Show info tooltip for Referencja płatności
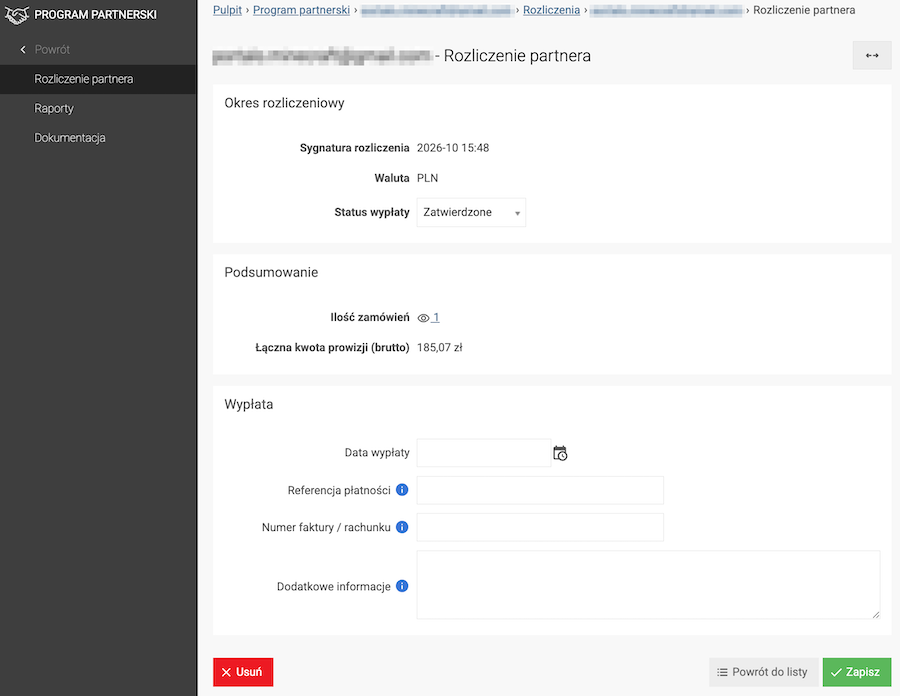This screenshot has width=900, height=696. (402, 490)
